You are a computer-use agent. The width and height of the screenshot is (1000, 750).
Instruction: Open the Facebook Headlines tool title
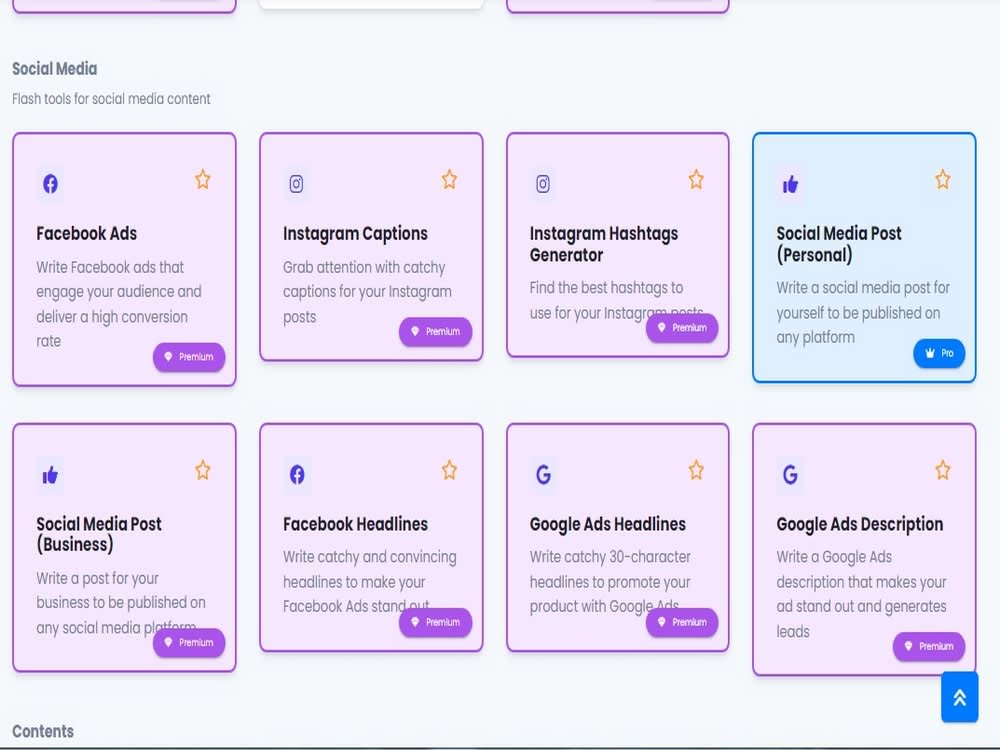click(x=355, y=524)
